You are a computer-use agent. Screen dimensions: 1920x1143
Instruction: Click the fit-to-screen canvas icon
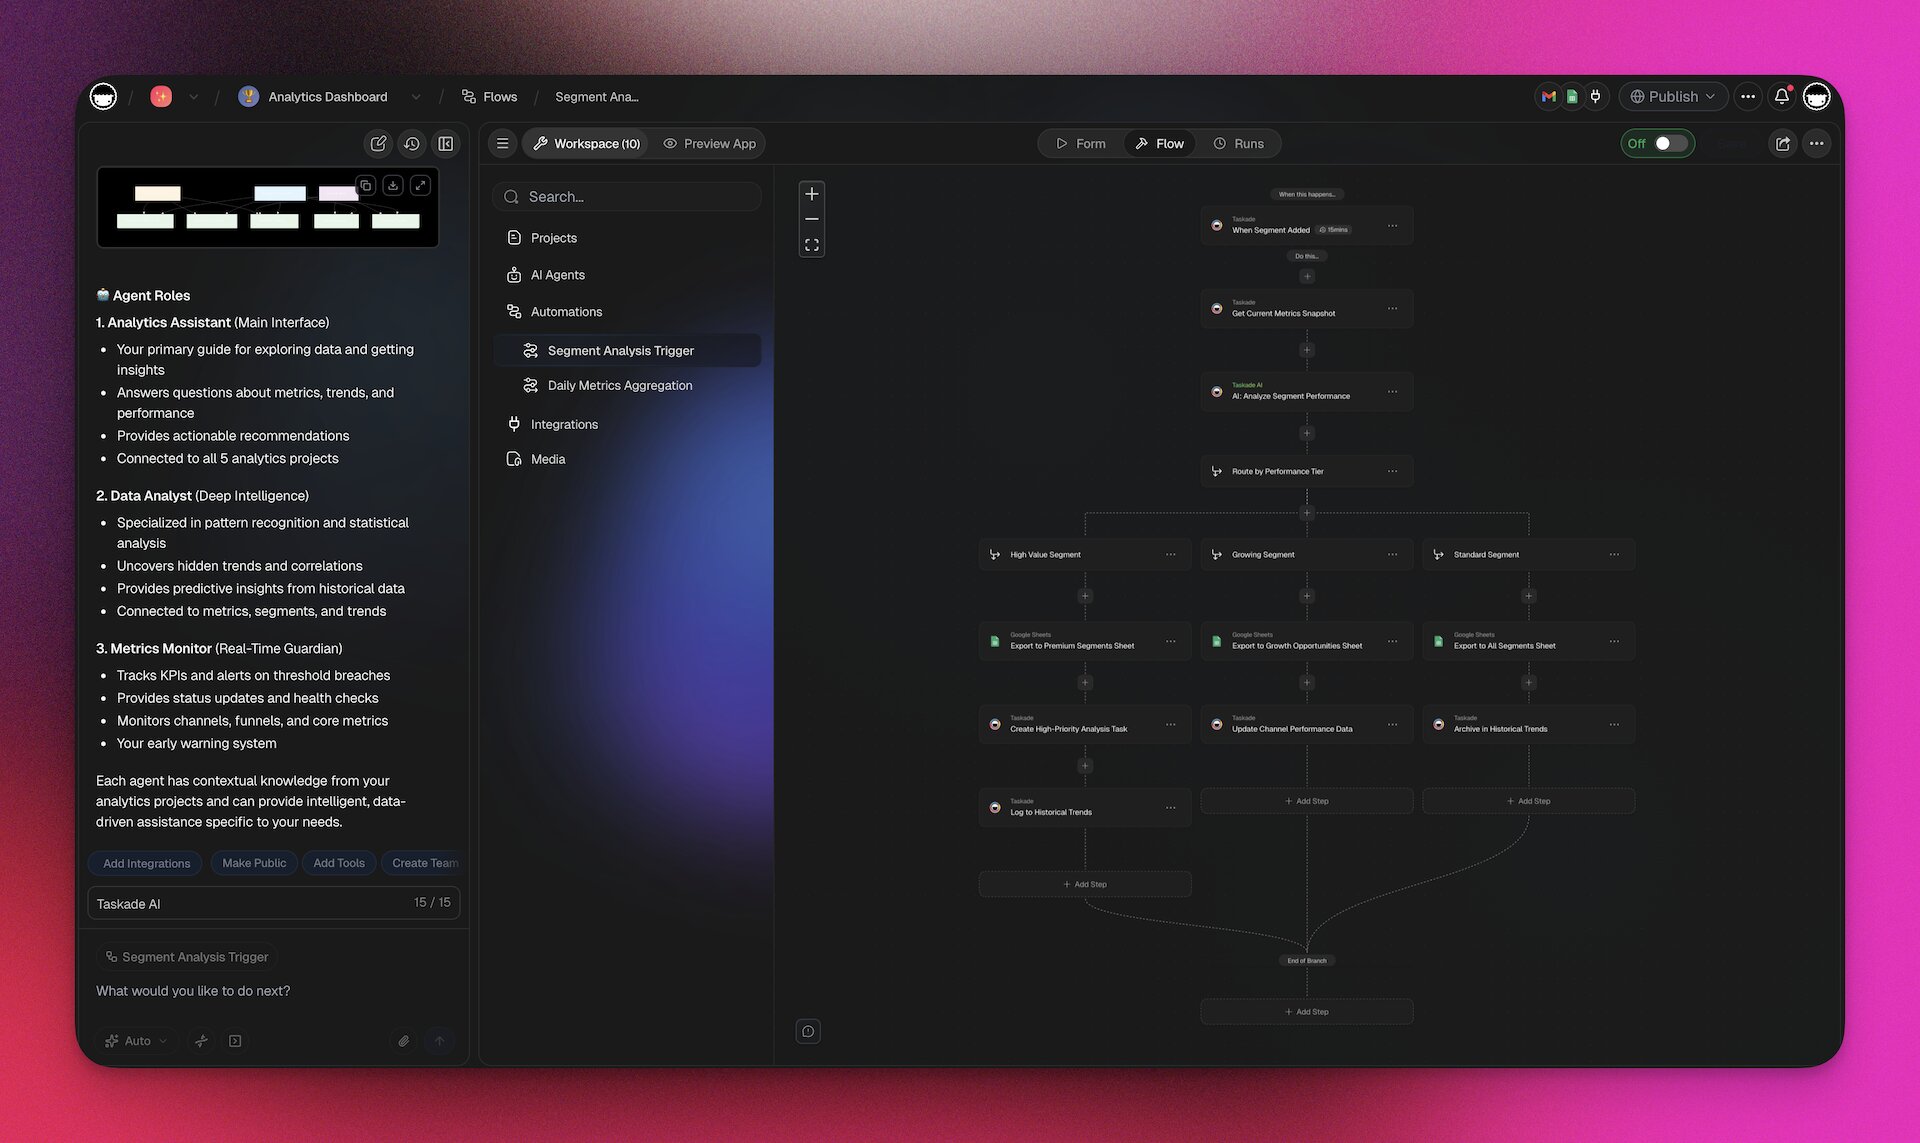(x=812, y=245)
